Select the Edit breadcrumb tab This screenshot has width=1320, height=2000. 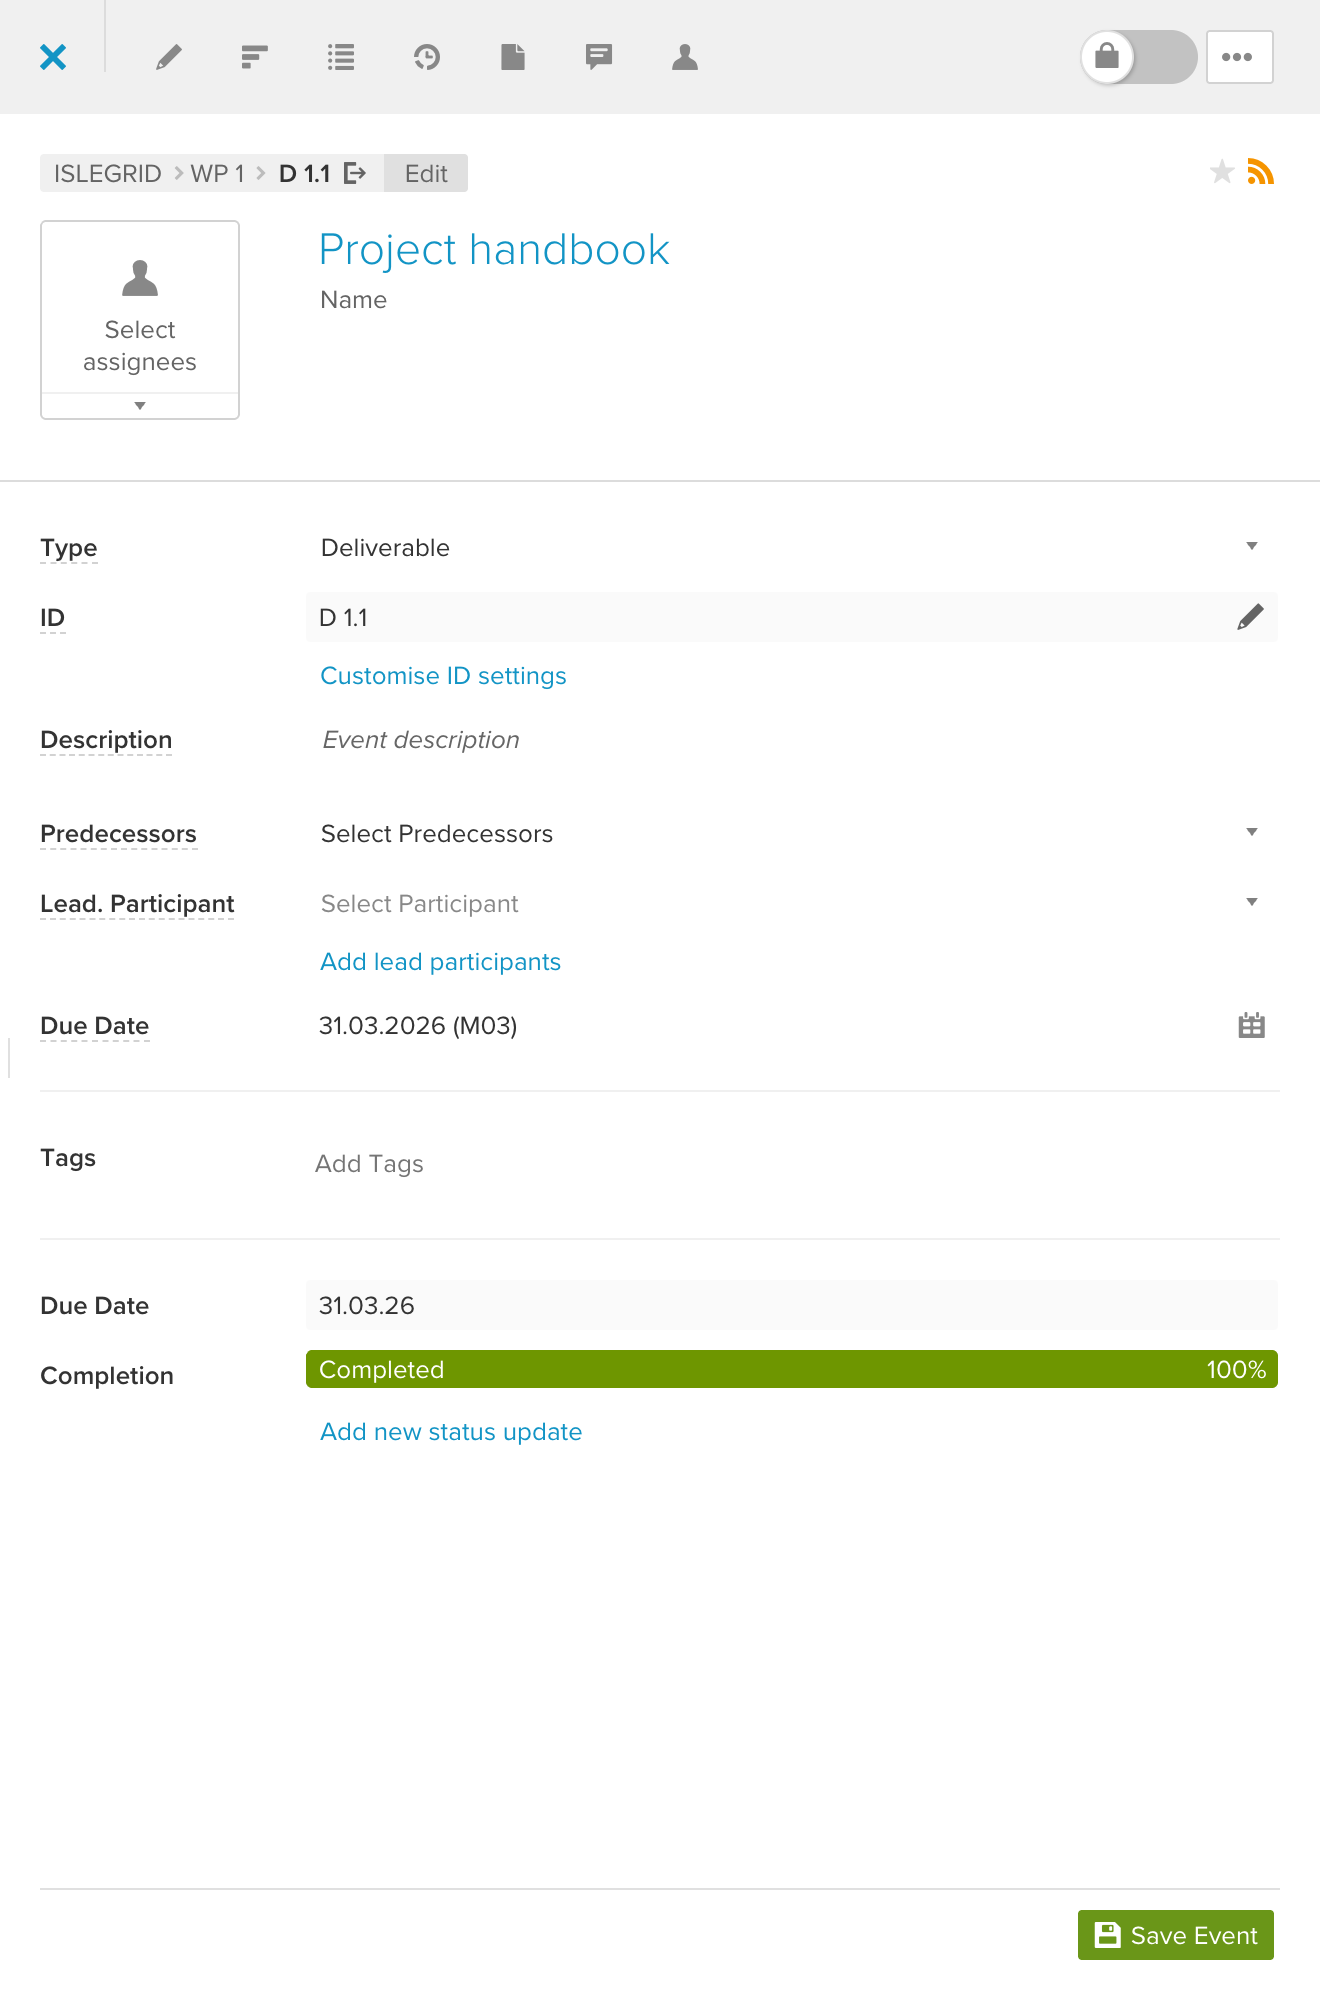(x=426, y=174)
